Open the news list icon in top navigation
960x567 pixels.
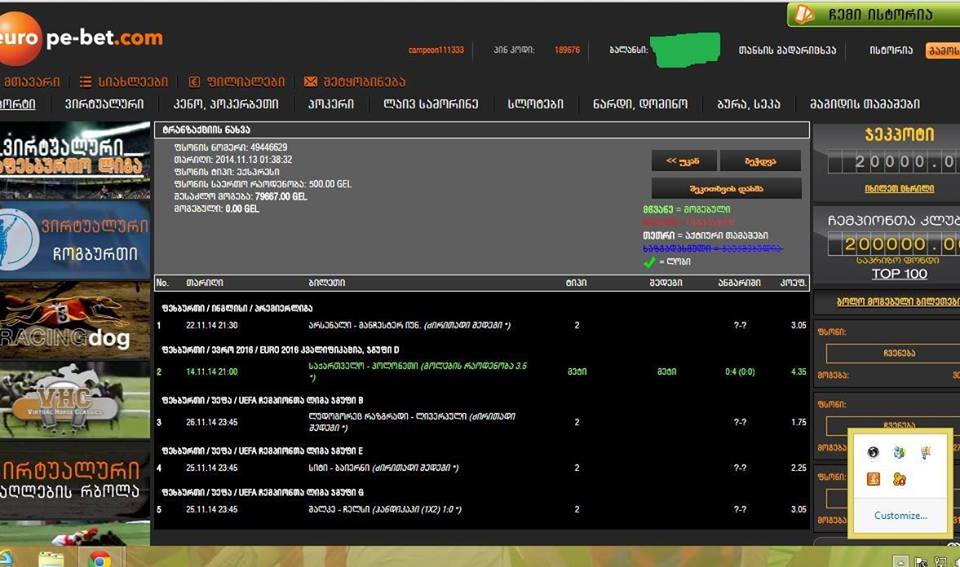click(x=87, y=81)
